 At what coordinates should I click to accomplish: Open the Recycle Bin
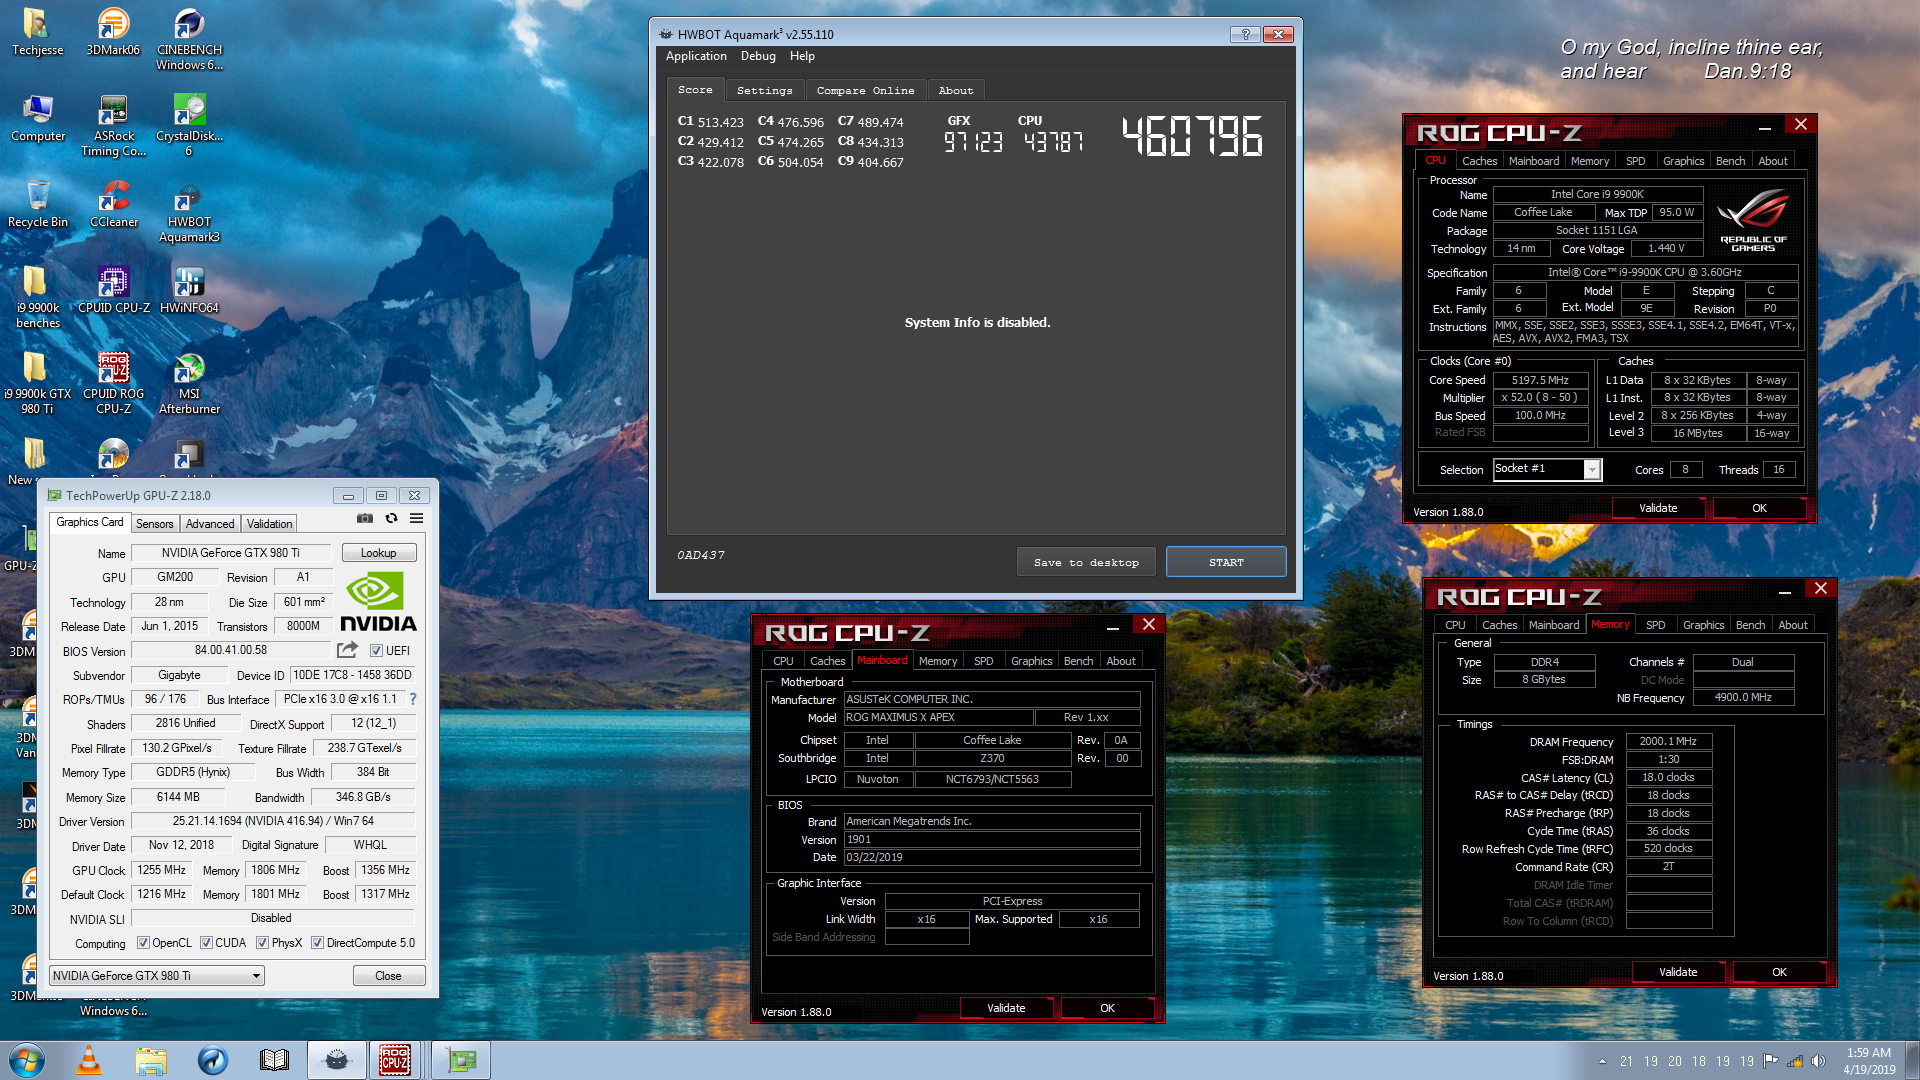pyautogui.click(x=37, y=204)
